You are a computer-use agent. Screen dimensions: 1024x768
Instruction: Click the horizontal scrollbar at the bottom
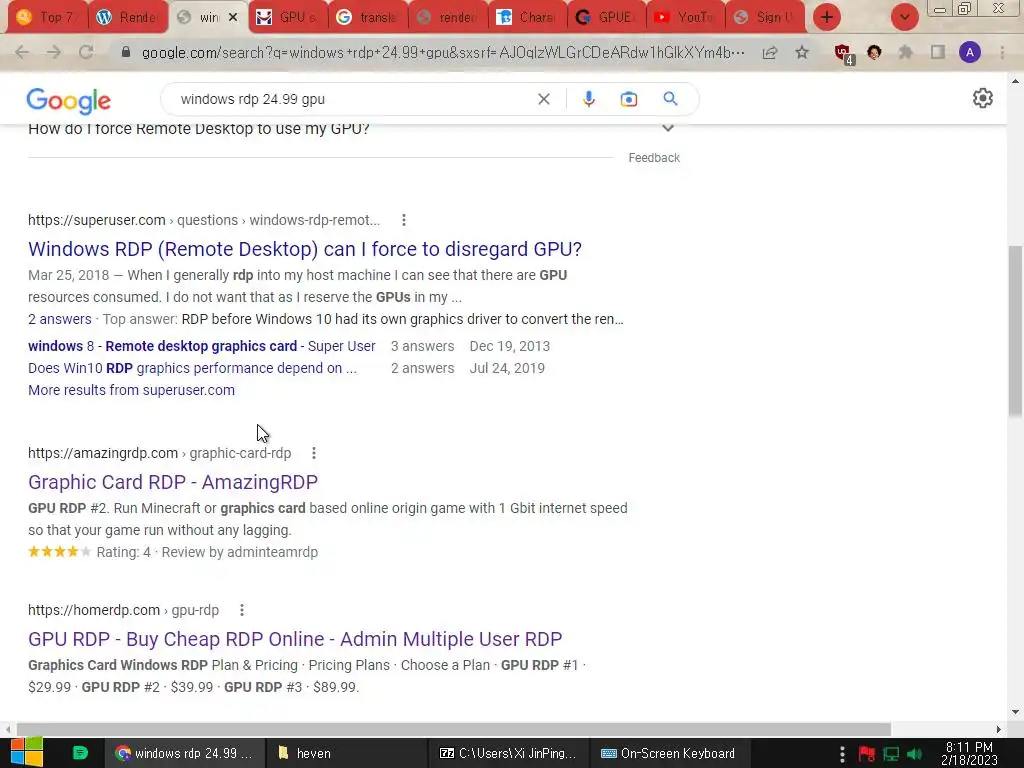(x=454, y=729)
